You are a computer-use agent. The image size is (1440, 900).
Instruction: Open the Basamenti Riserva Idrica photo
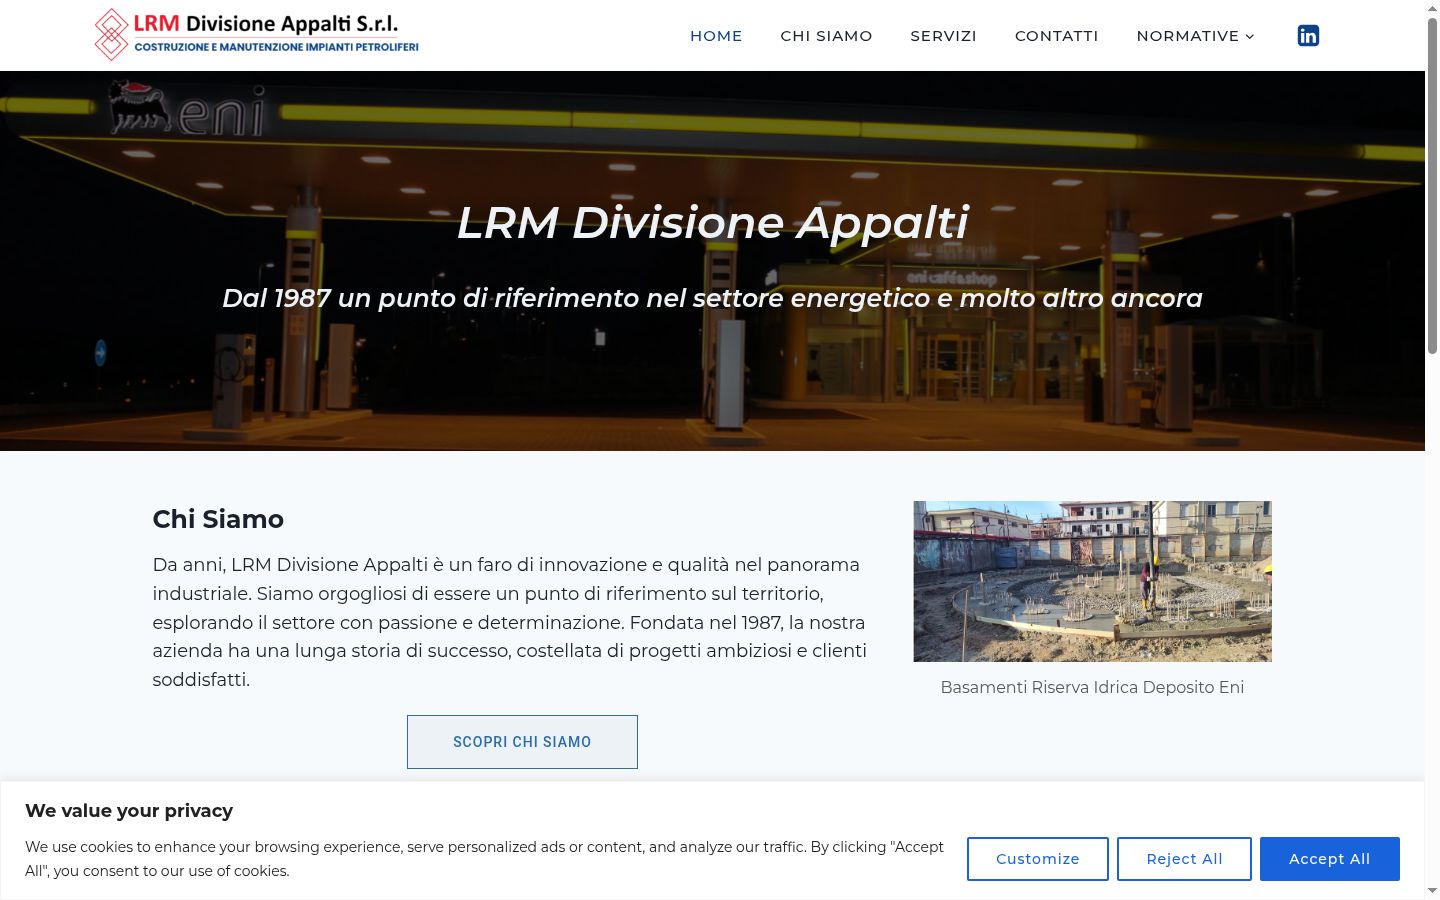click(1092, 581)
